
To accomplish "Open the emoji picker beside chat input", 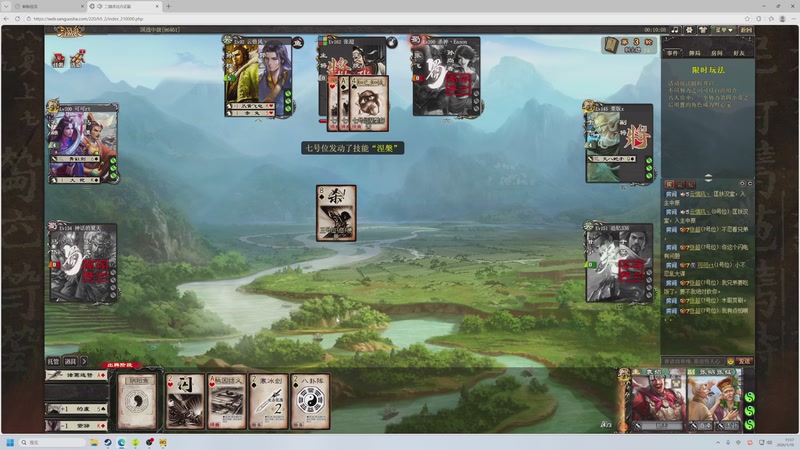I will click(x=731, y=361).
